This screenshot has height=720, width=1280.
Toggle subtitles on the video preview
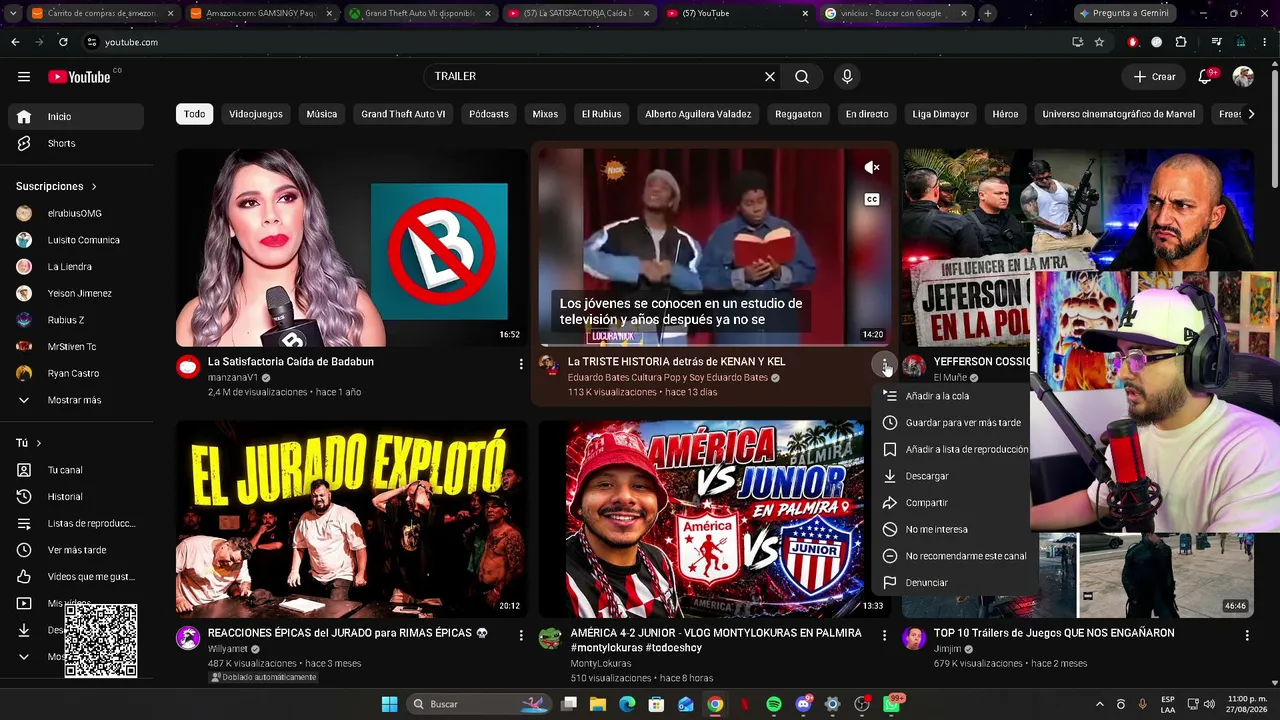[872, 199]
